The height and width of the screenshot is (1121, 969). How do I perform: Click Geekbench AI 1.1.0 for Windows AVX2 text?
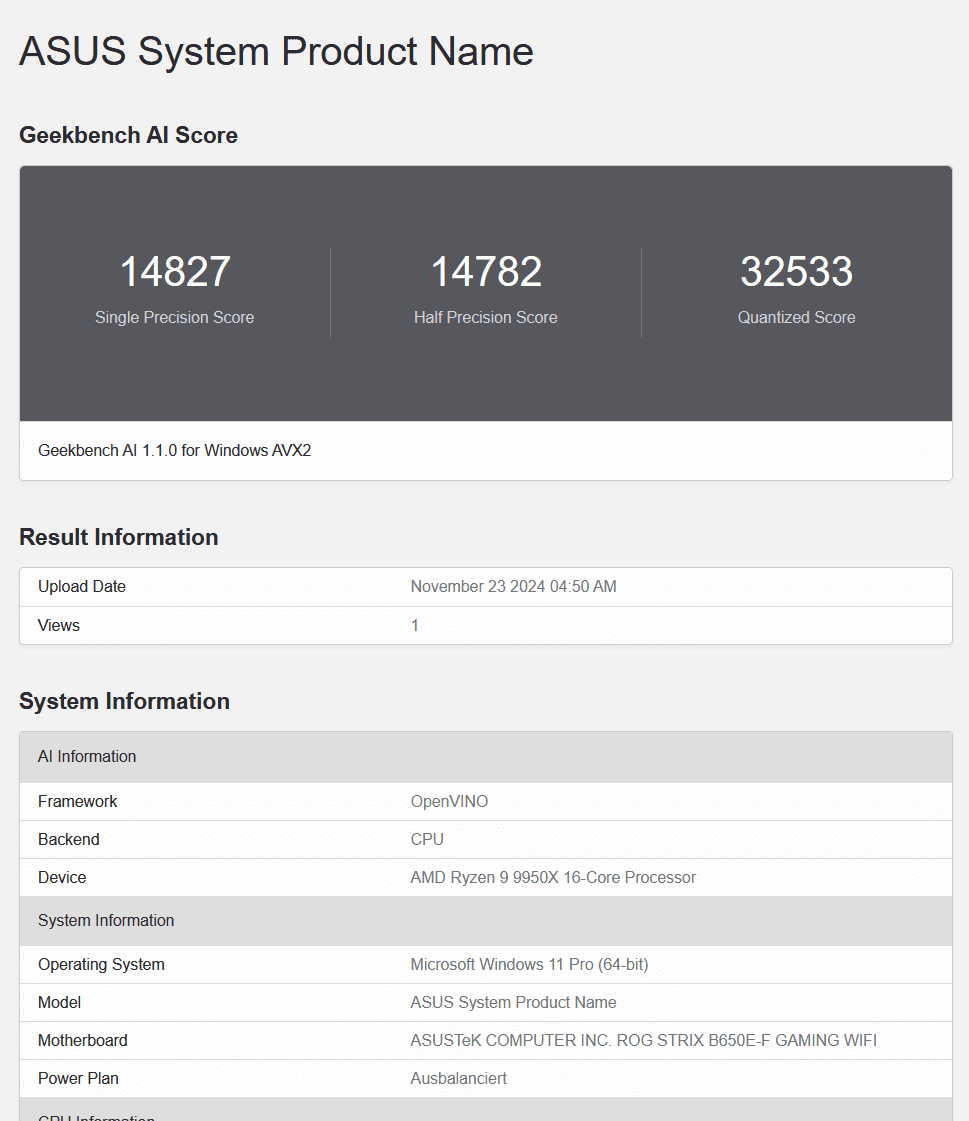click(x=174, y=450)
